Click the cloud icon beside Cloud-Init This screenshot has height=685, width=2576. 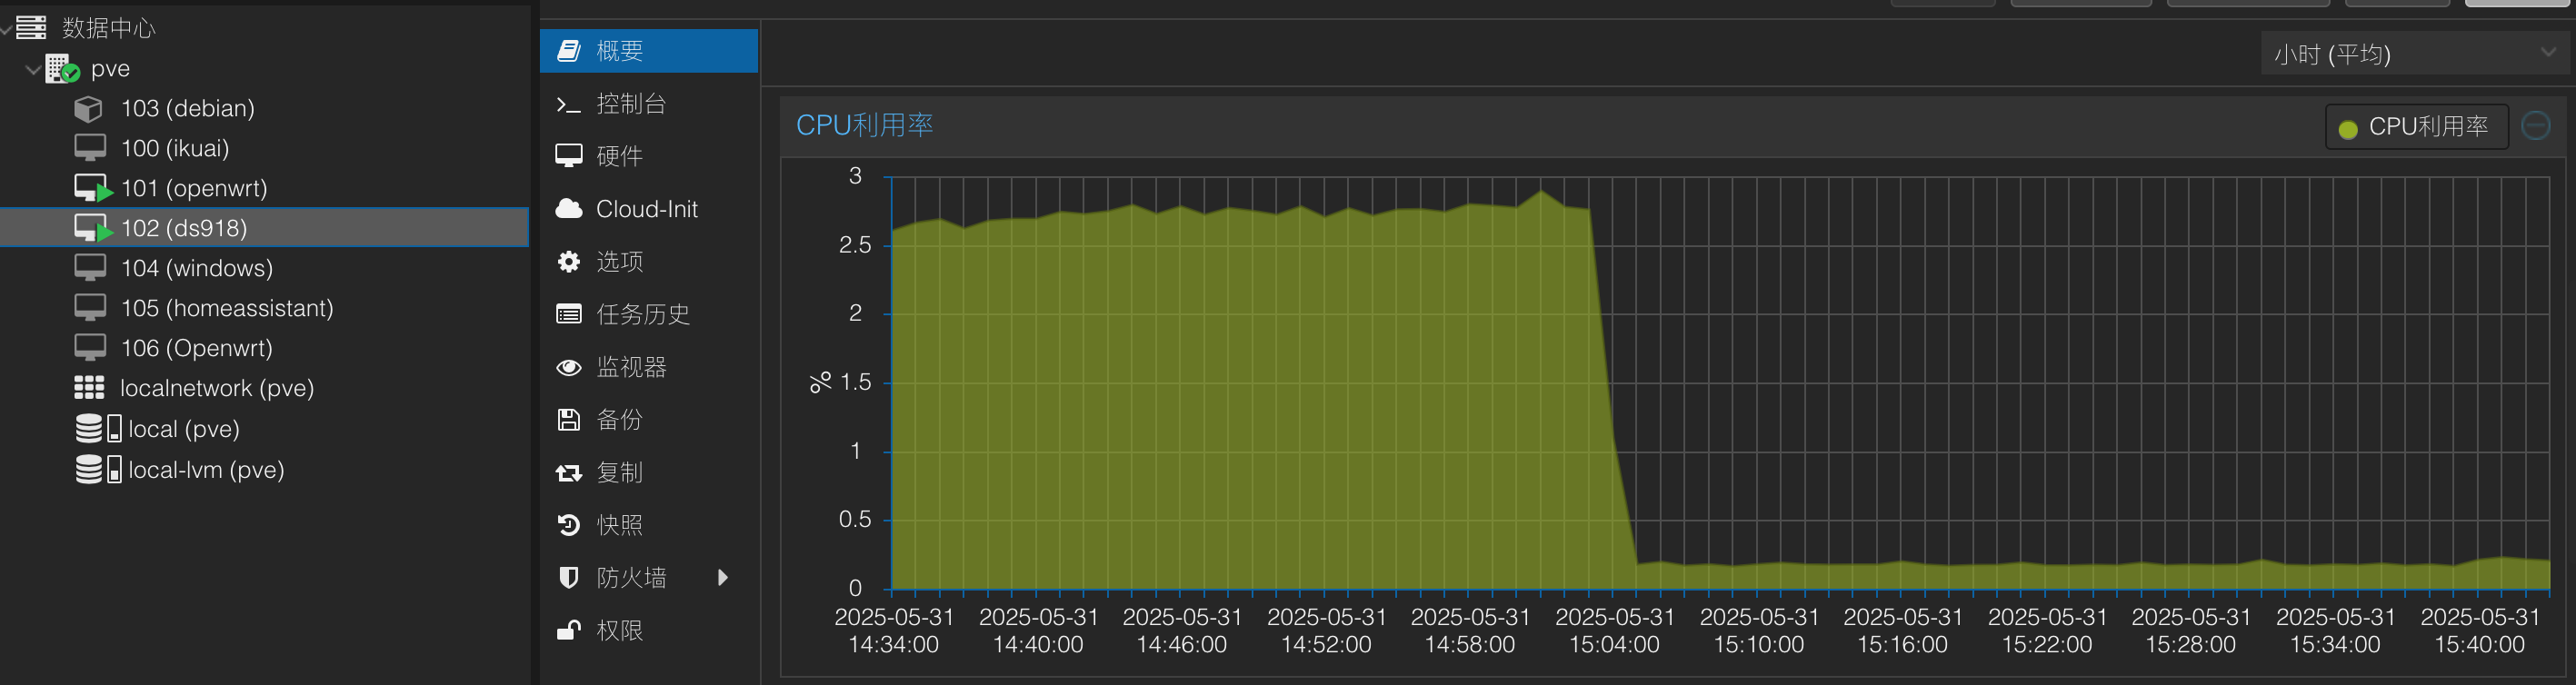point(569,208)
